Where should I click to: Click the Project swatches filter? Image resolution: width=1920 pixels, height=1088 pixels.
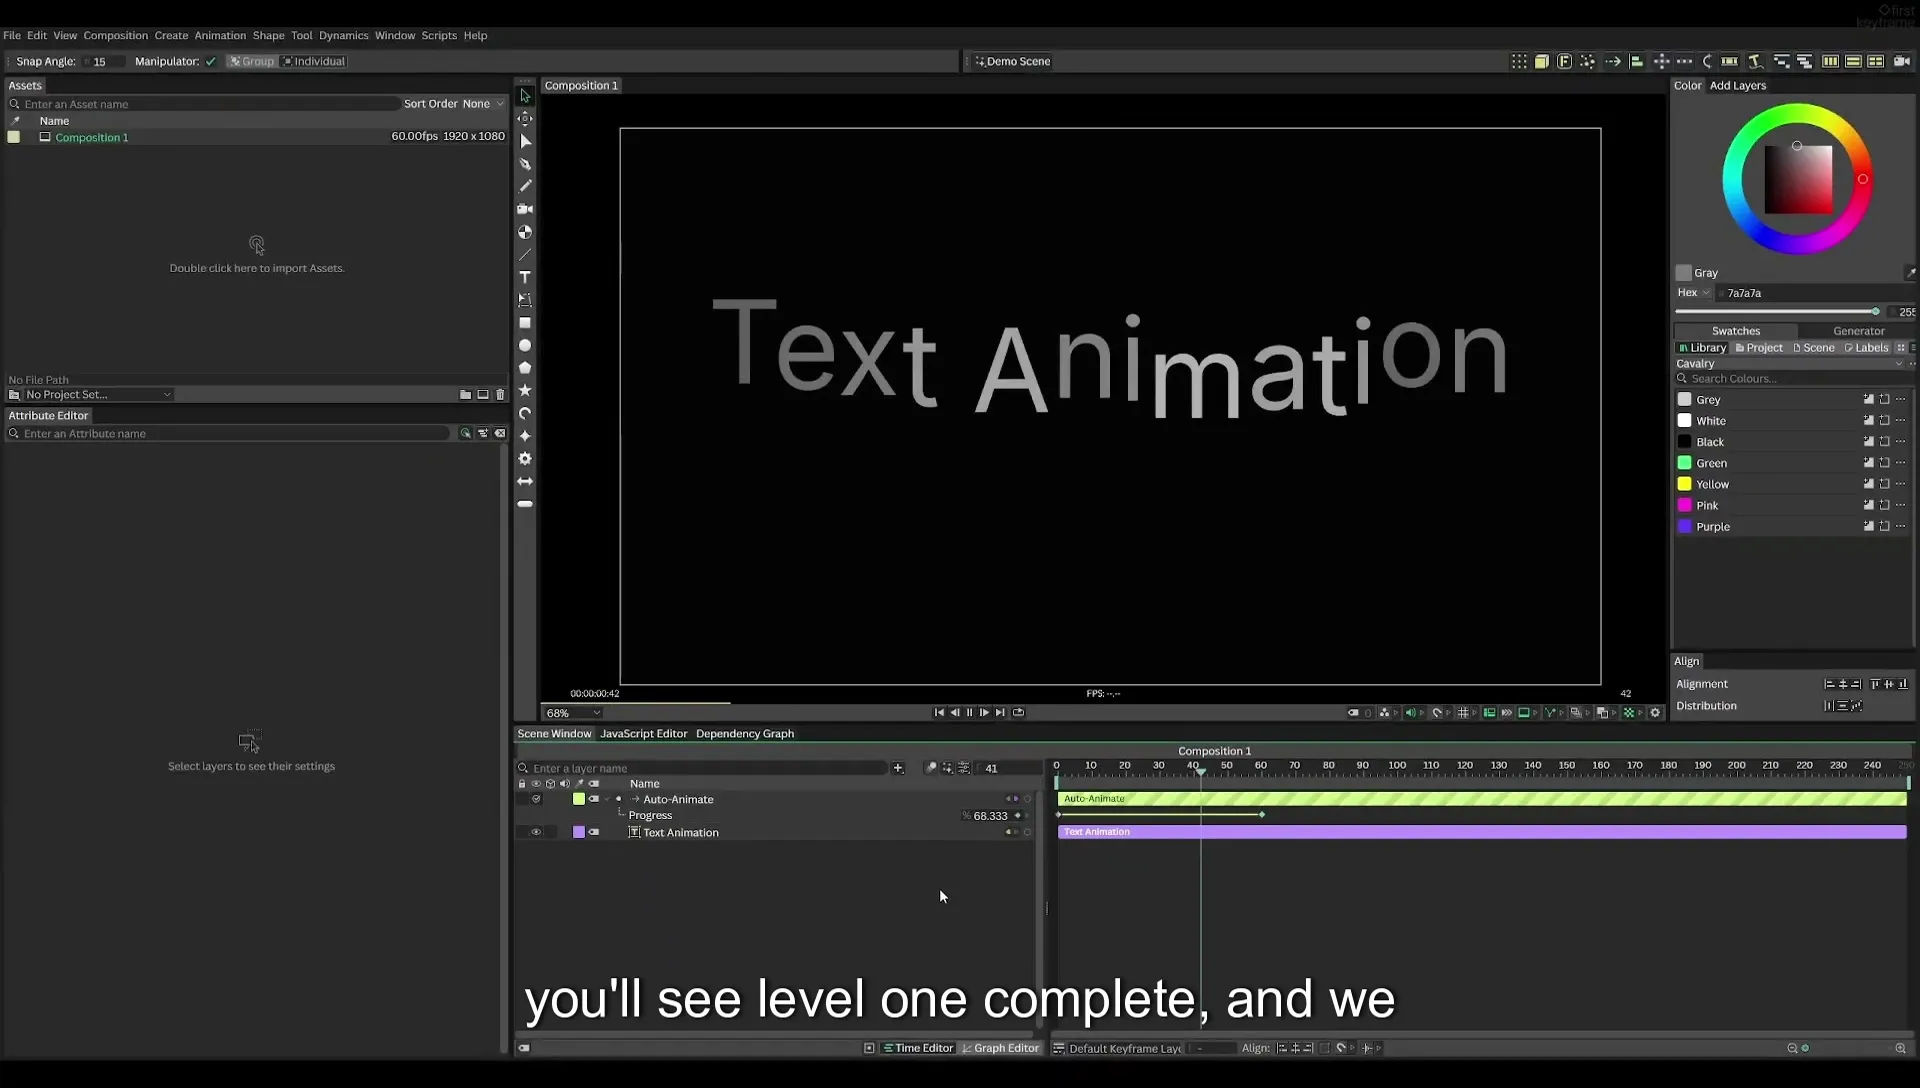1759,348
